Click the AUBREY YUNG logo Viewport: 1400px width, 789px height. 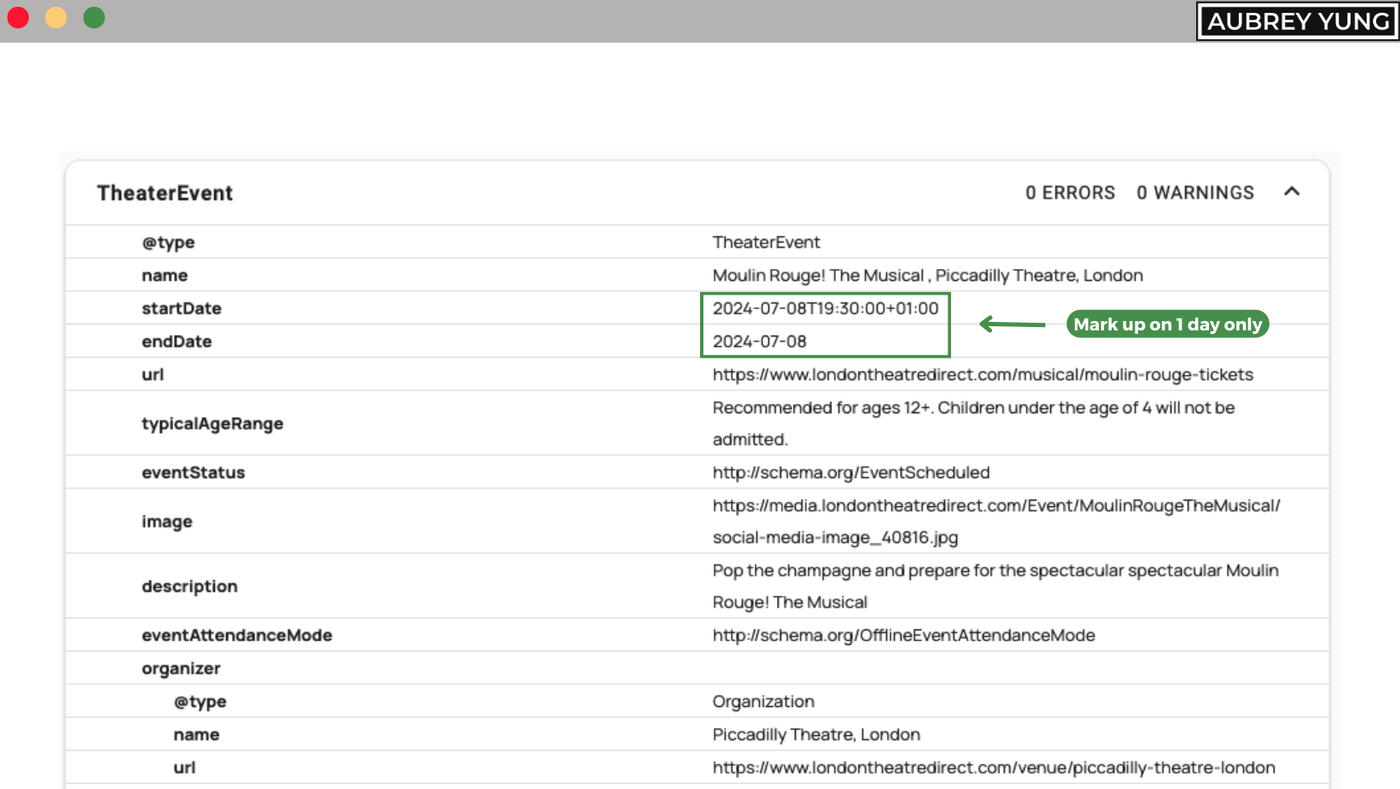[1296, 21]
